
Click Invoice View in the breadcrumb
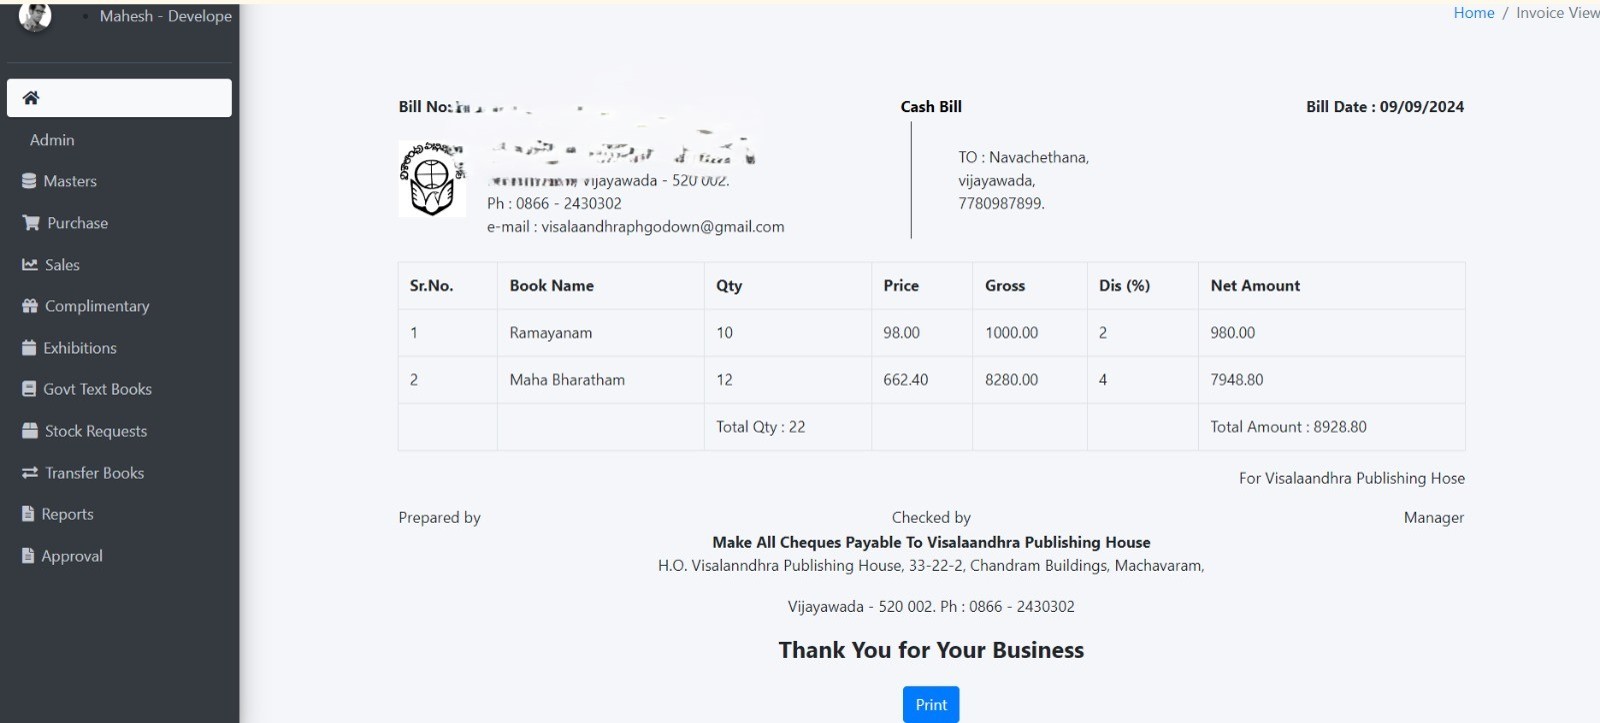pyautogui.click(x=1556, y=13)
